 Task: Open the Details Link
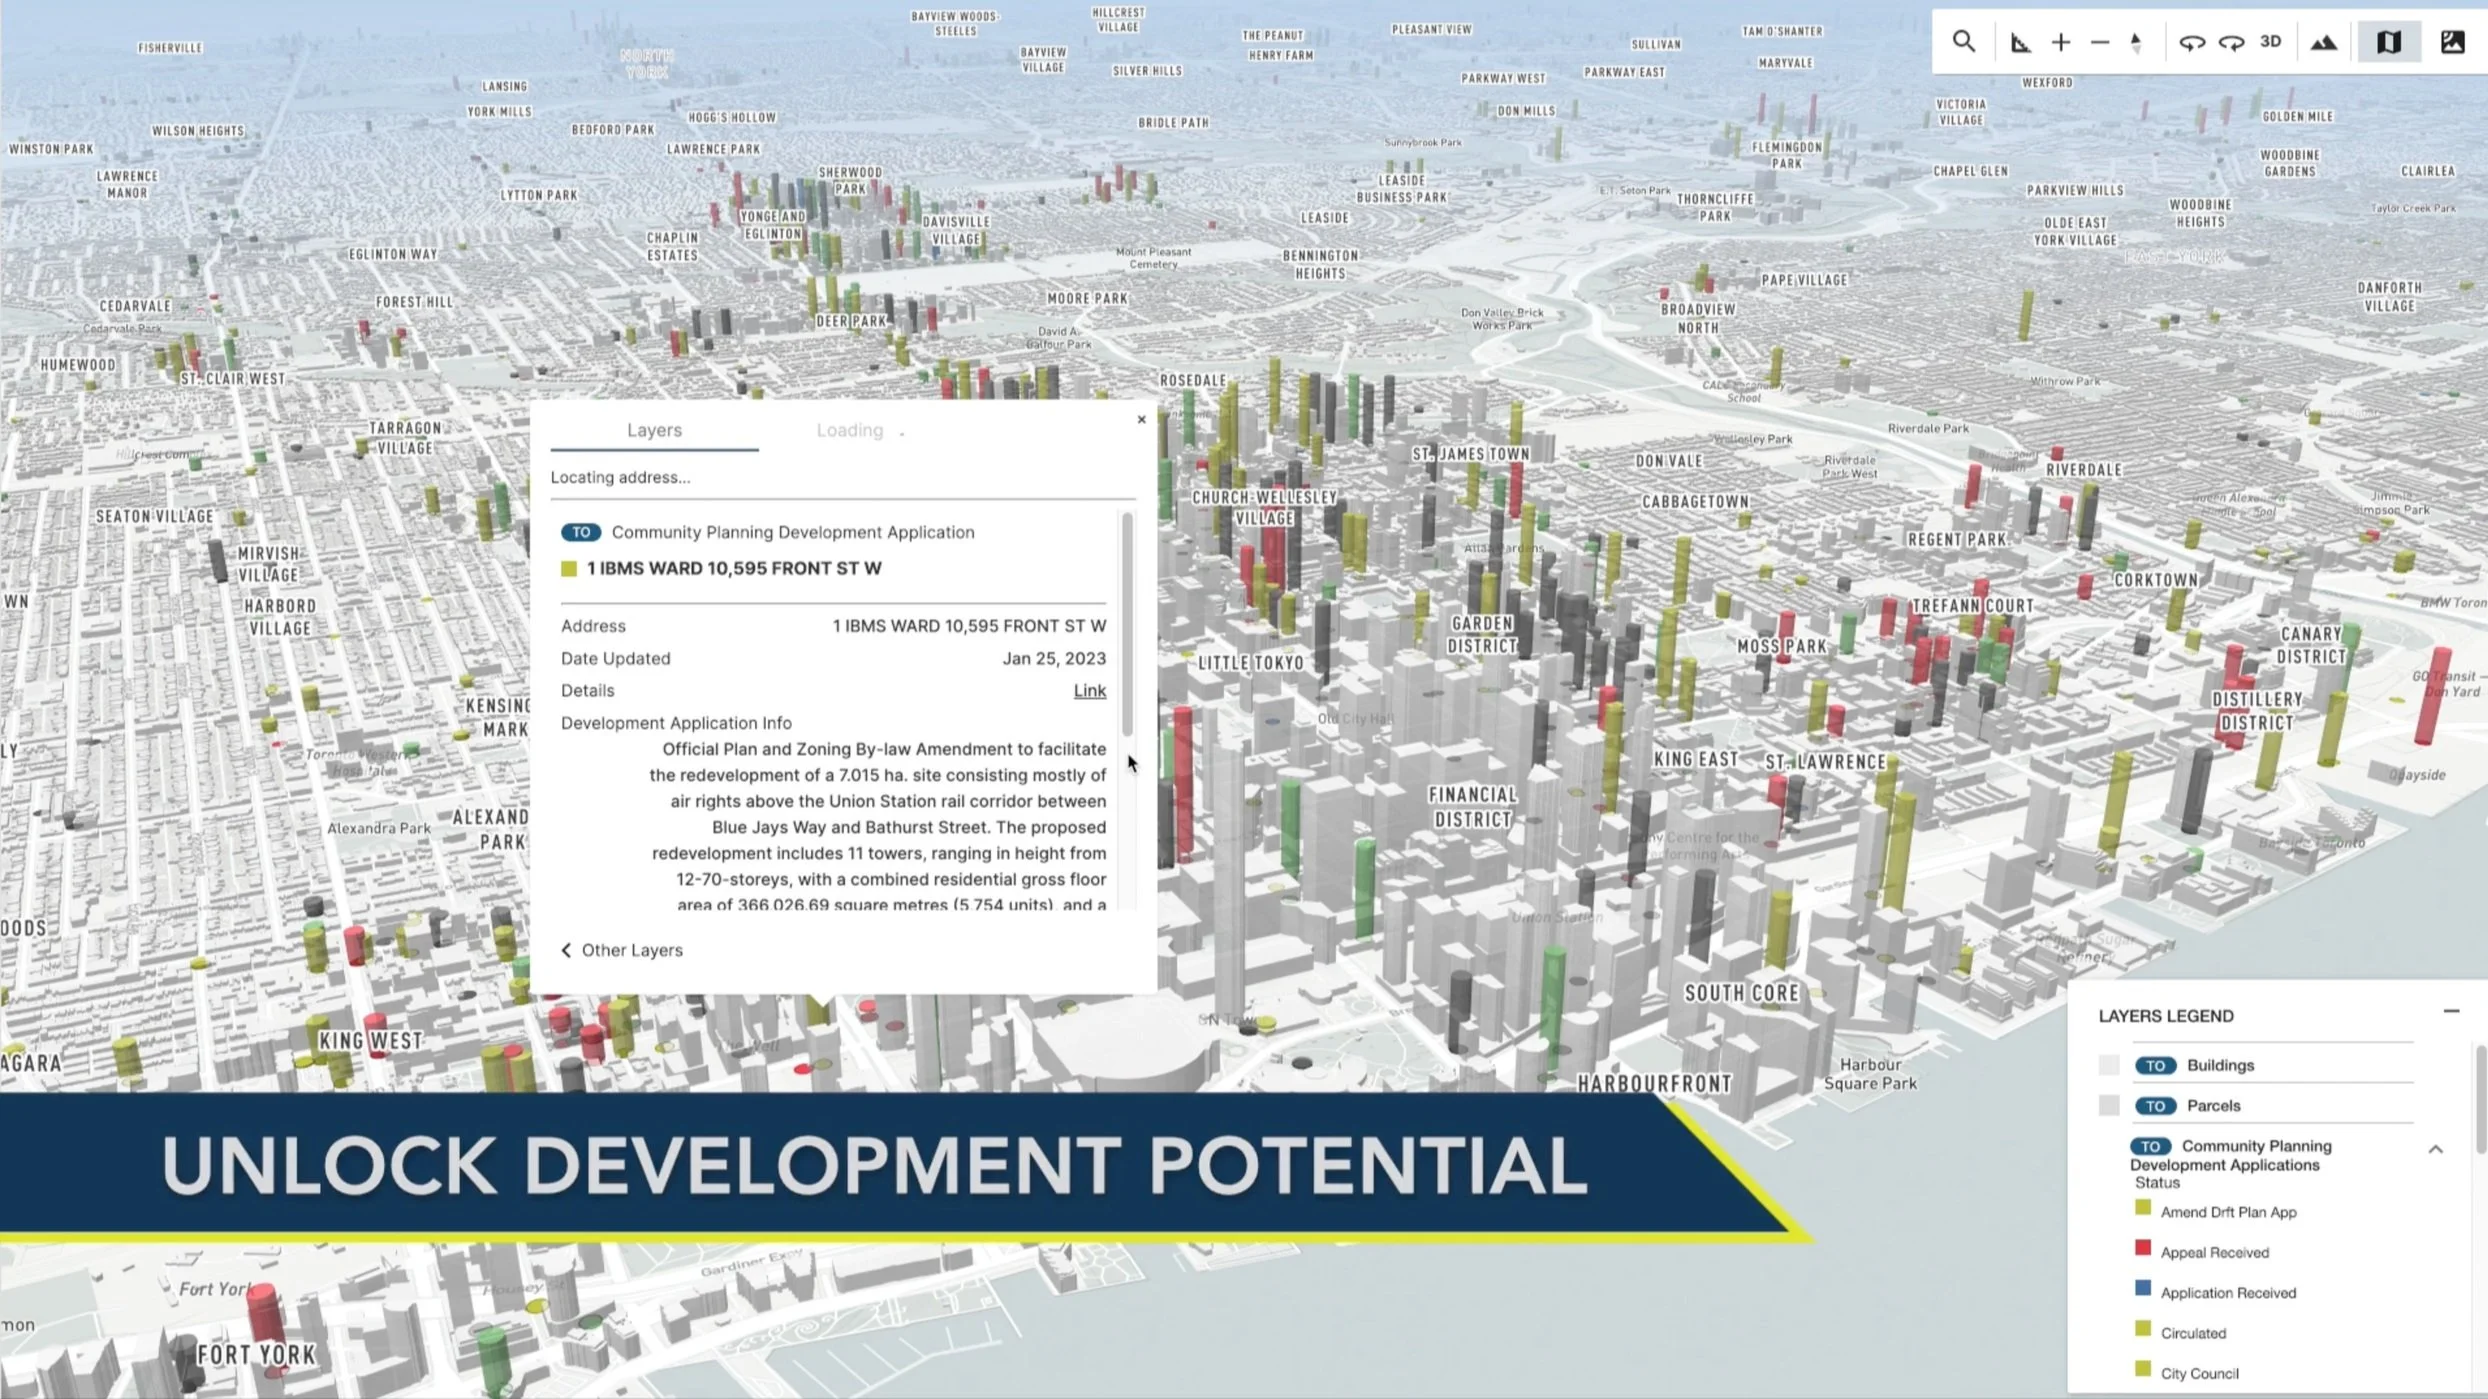(1089, 691)
